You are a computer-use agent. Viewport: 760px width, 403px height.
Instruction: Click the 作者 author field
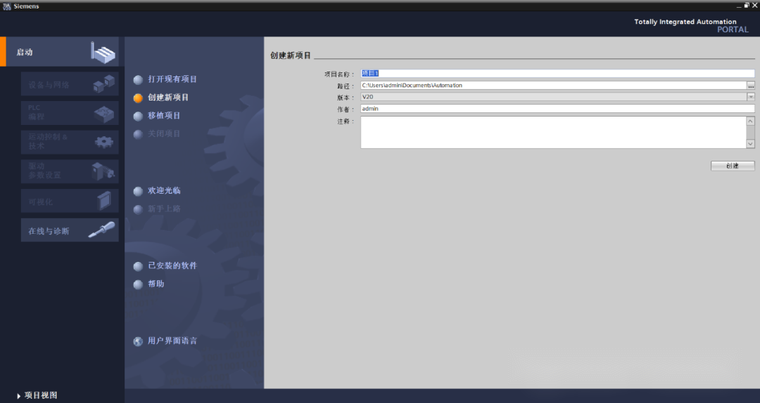(557, 109)
